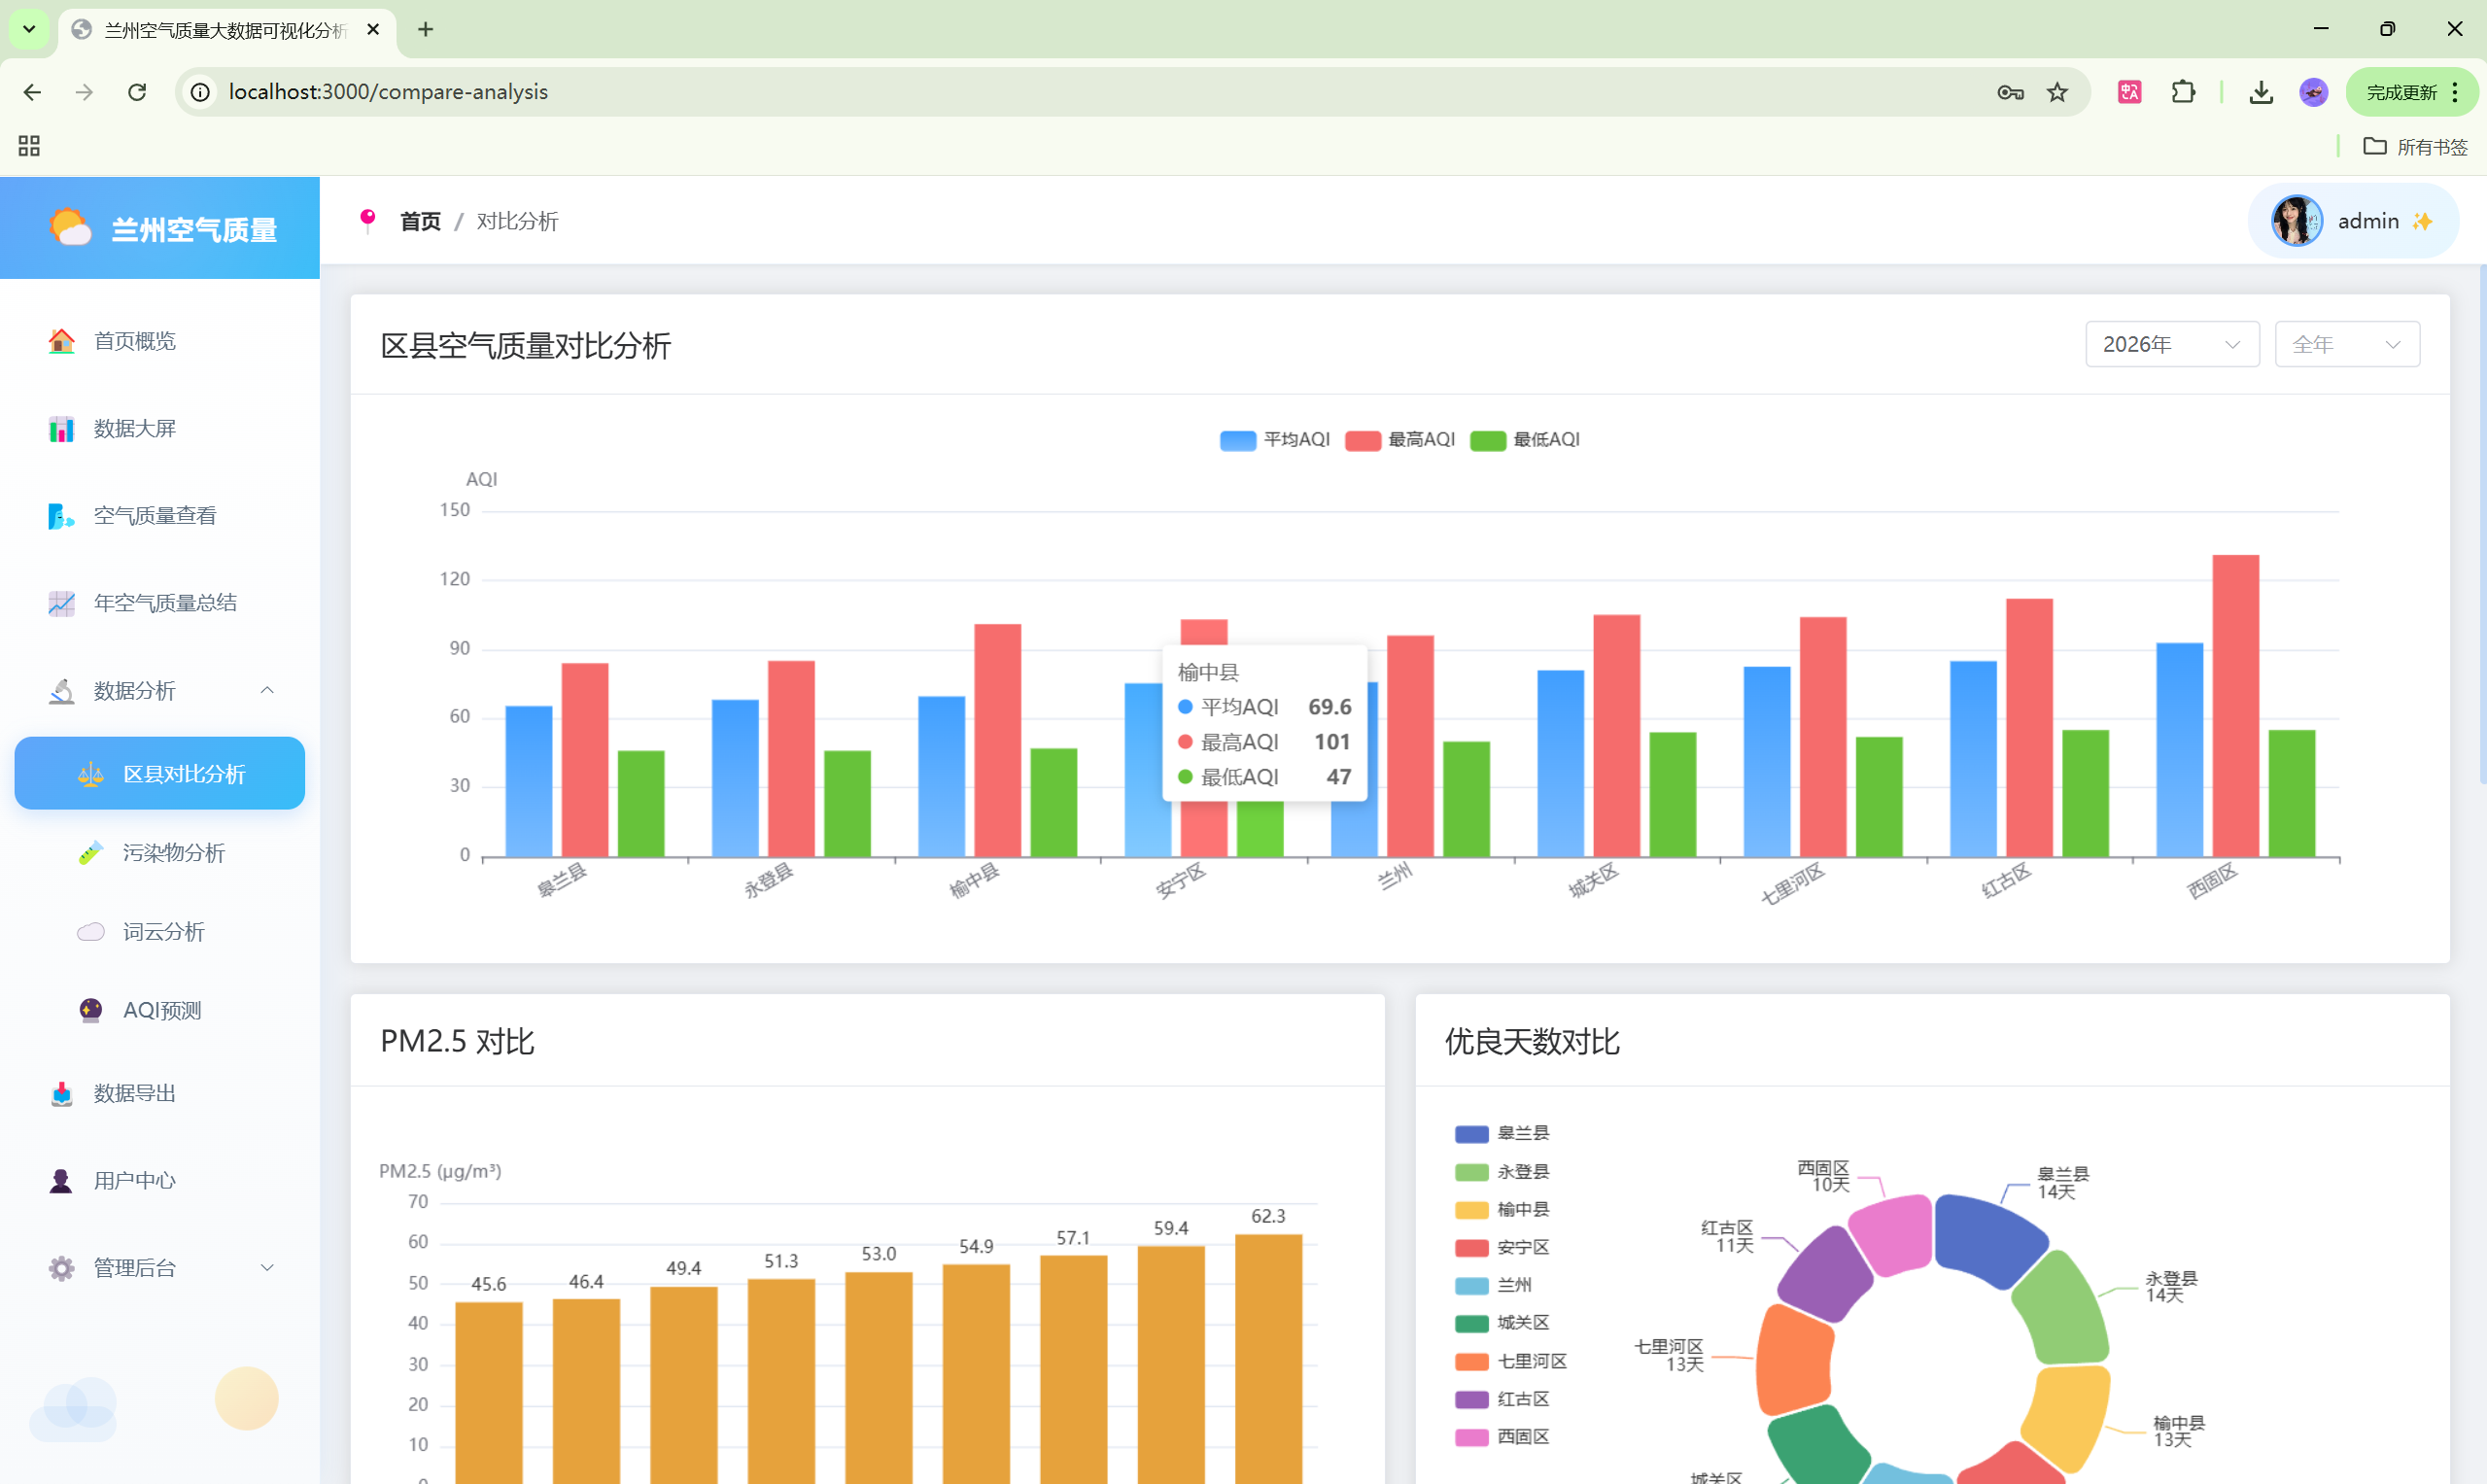Toggle the 平均AQI legend series

click(1275, 440)
